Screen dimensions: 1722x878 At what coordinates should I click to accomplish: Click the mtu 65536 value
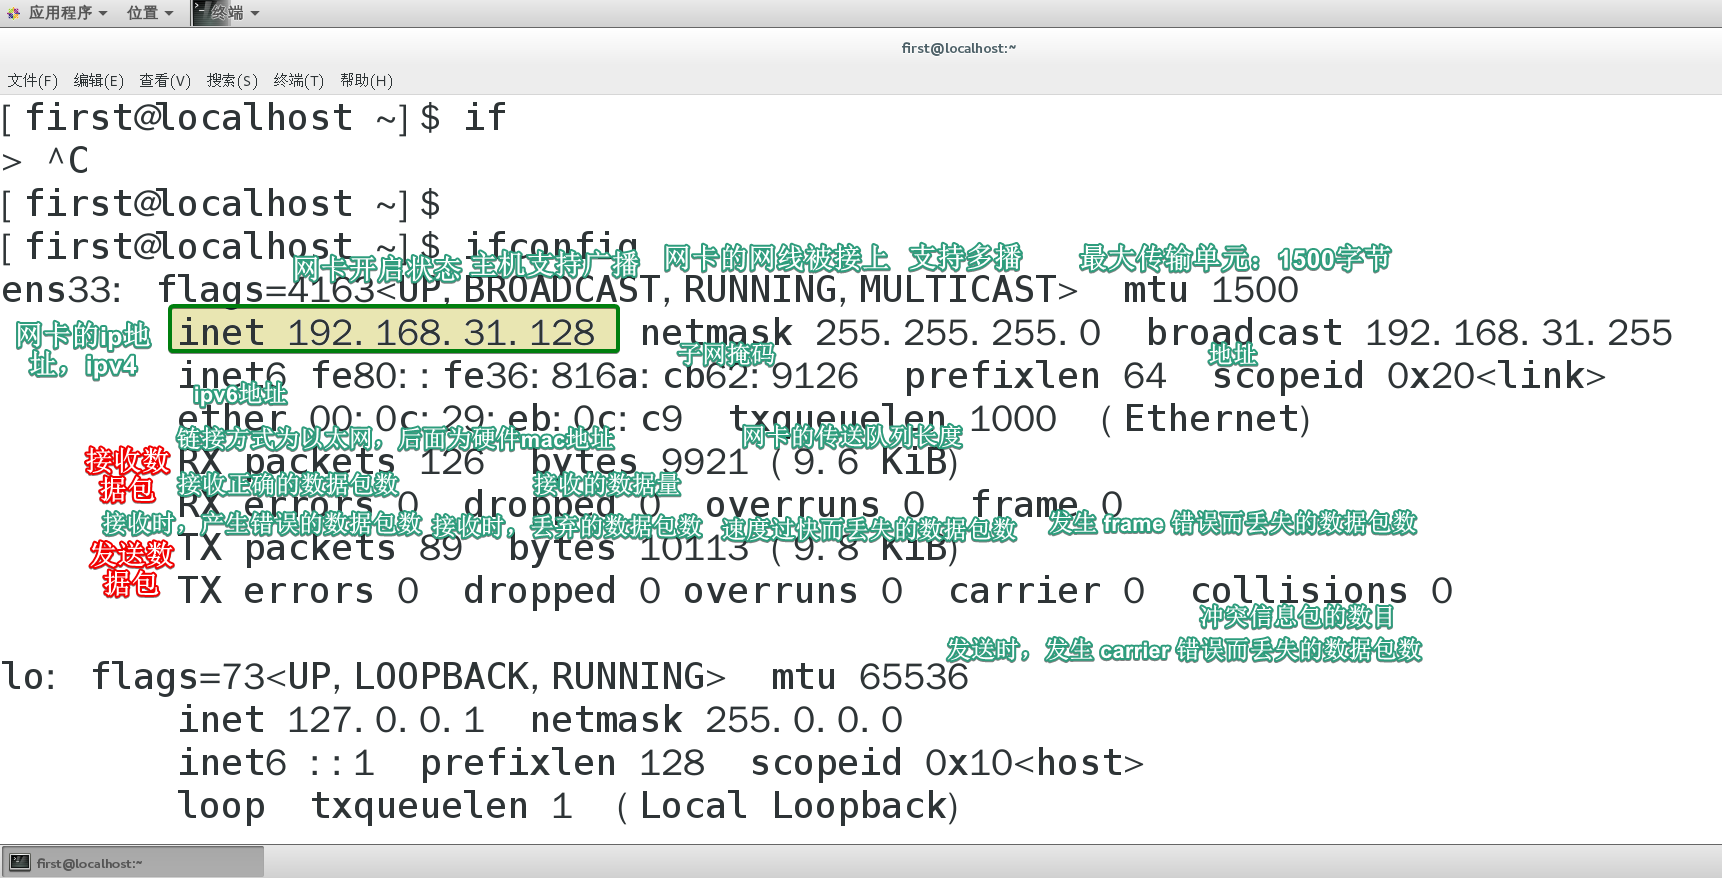pos(869,677)
